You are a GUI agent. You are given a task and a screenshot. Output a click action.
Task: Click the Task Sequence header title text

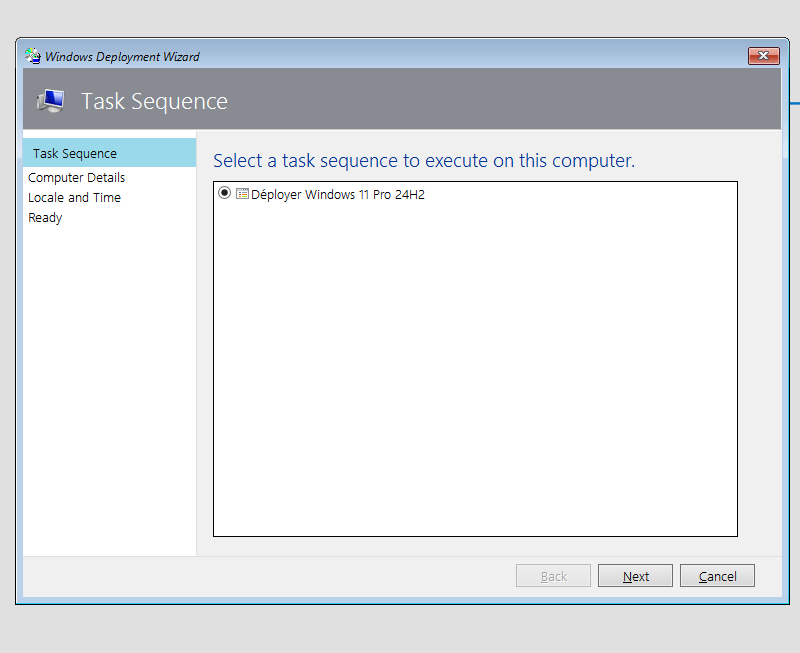click(x=154, y=101)
